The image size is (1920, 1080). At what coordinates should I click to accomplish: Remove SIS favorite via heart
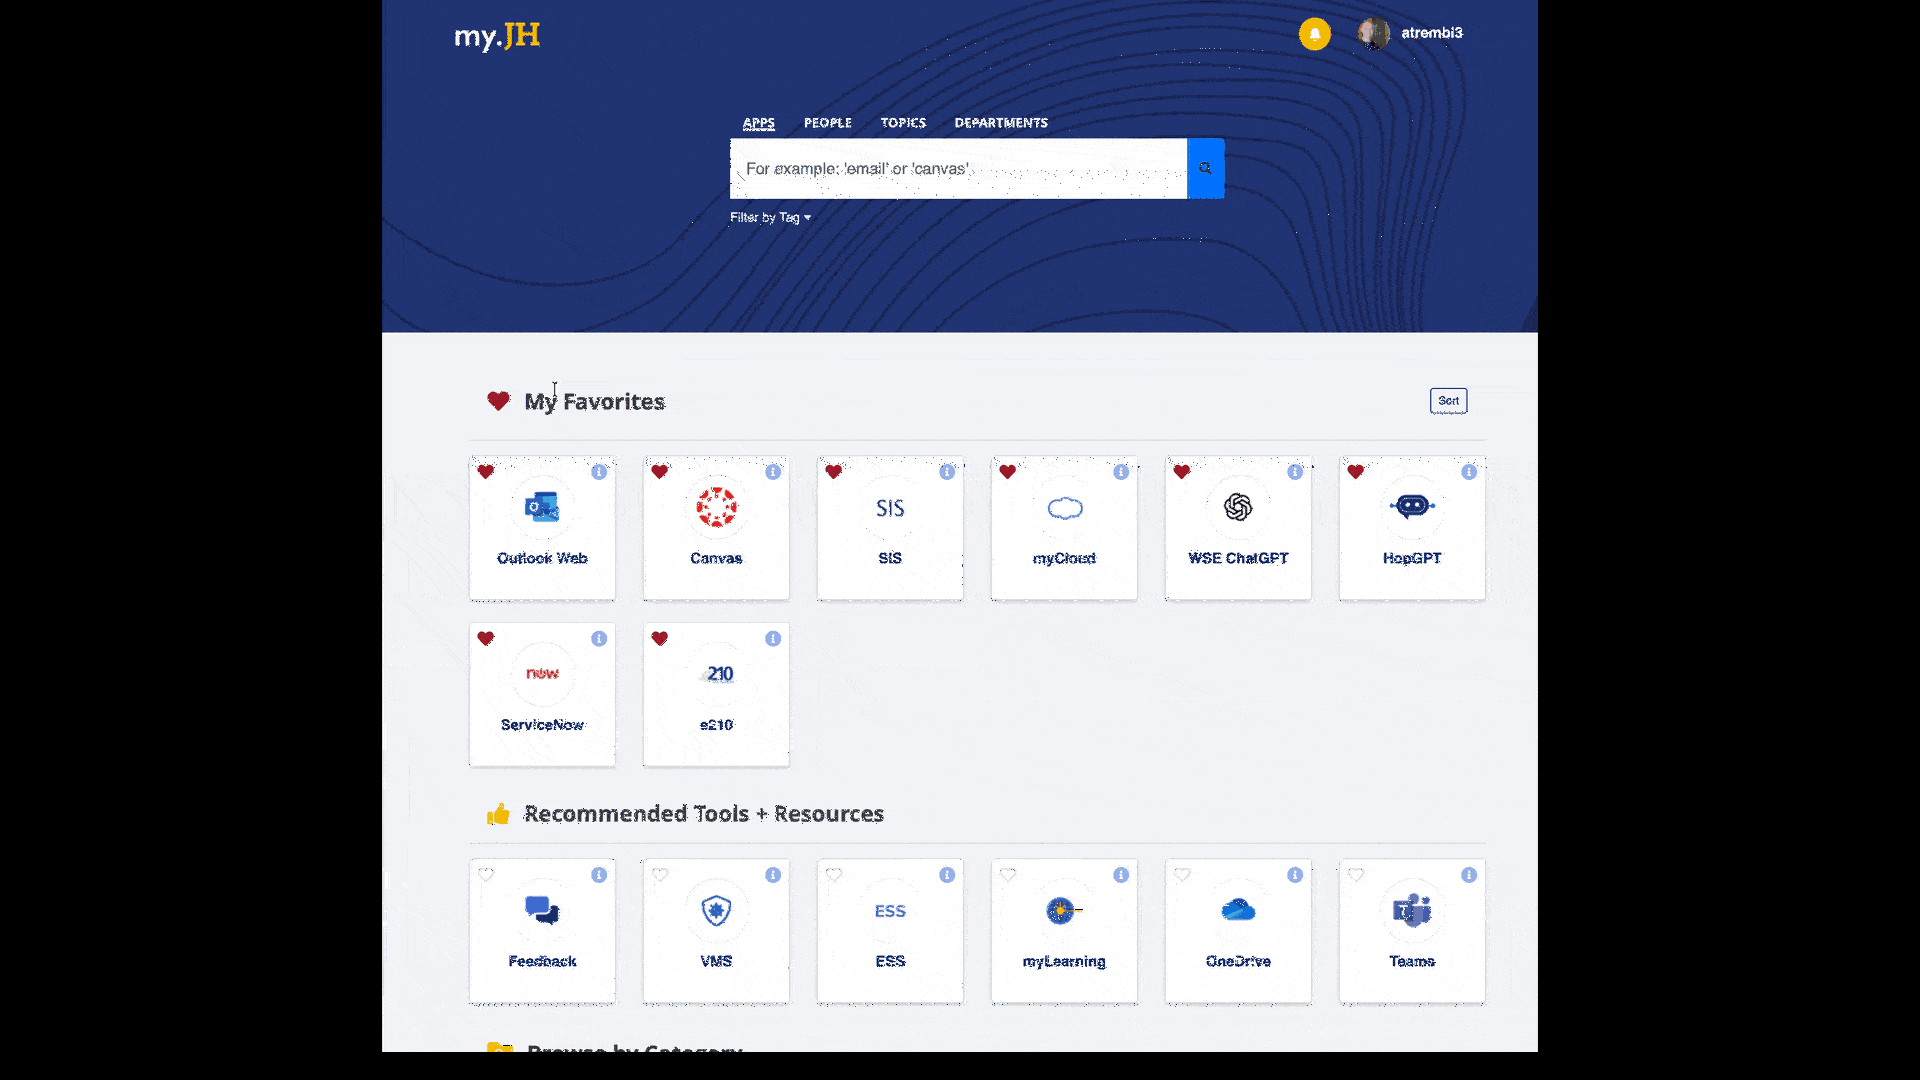834,472
